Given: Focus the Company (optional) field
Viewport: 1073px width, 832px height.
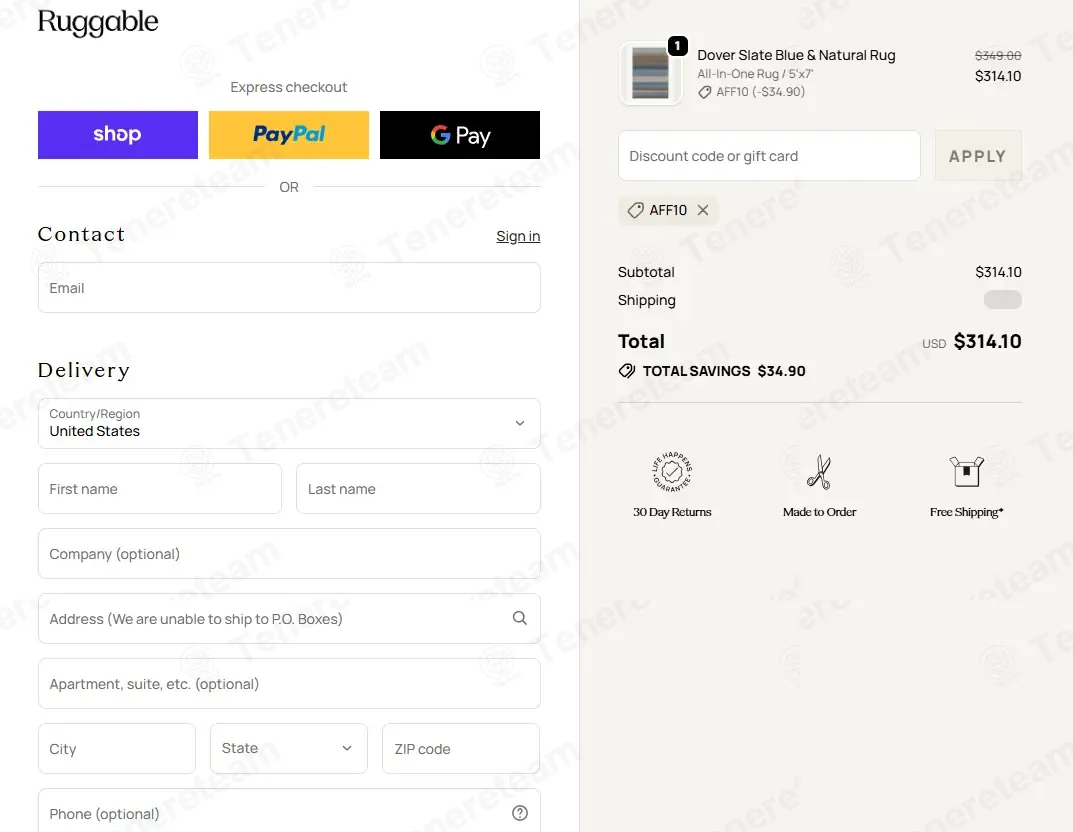Looking at the screenshot, I should coord(289,554).
